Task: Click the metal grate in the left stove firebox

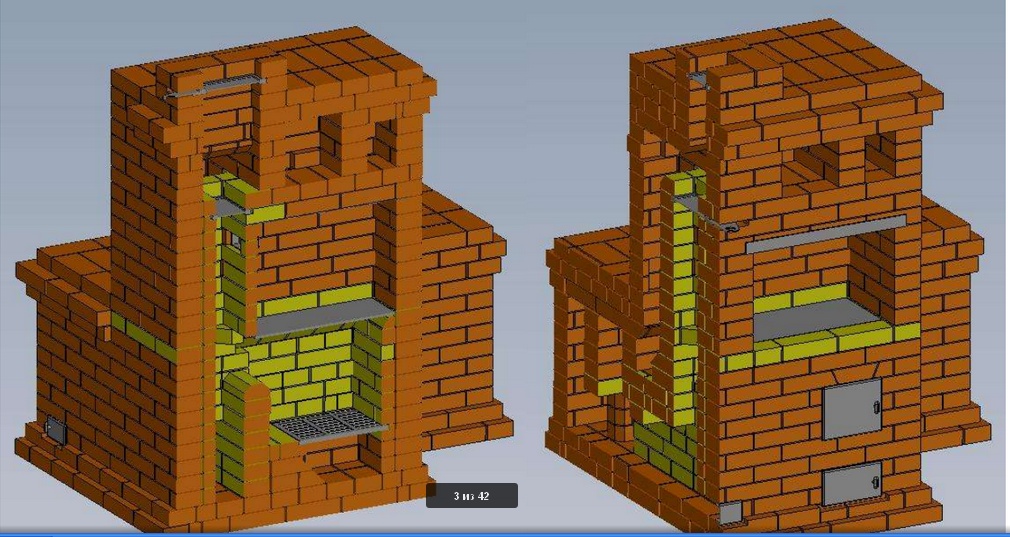Action: coord(329,425)
